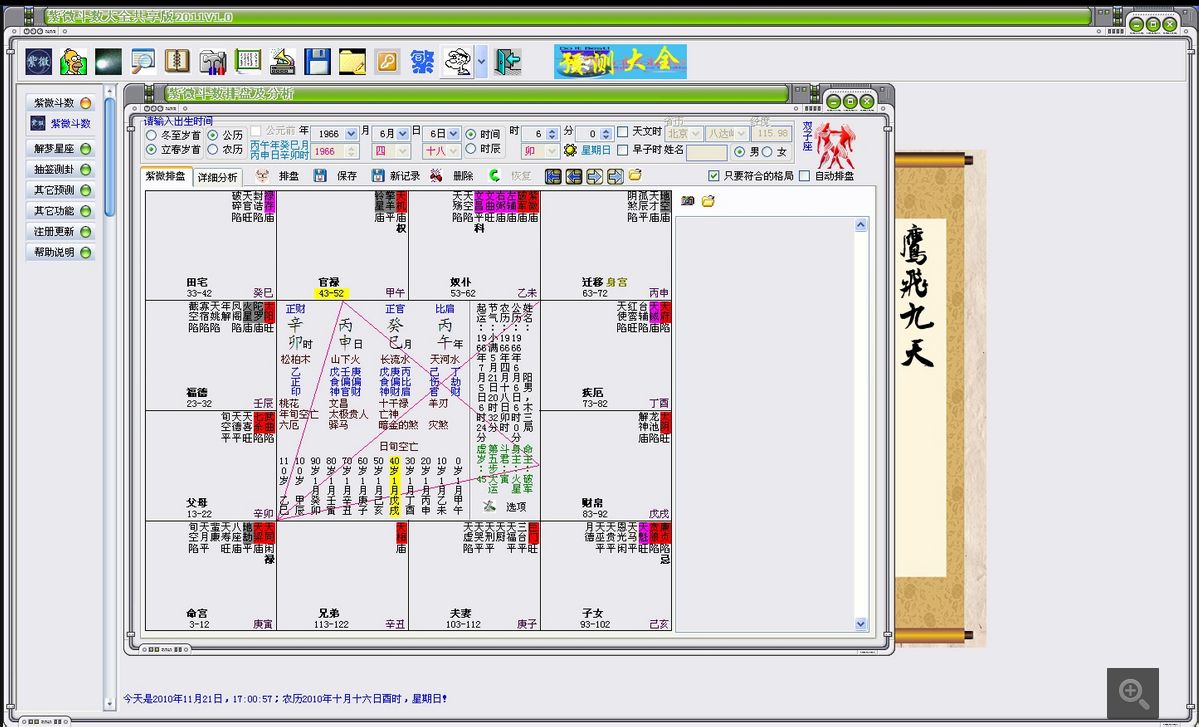Click the Gemini 双子座 zodiac image
This screenshot has width=1199, height=727.
point(834,144)
